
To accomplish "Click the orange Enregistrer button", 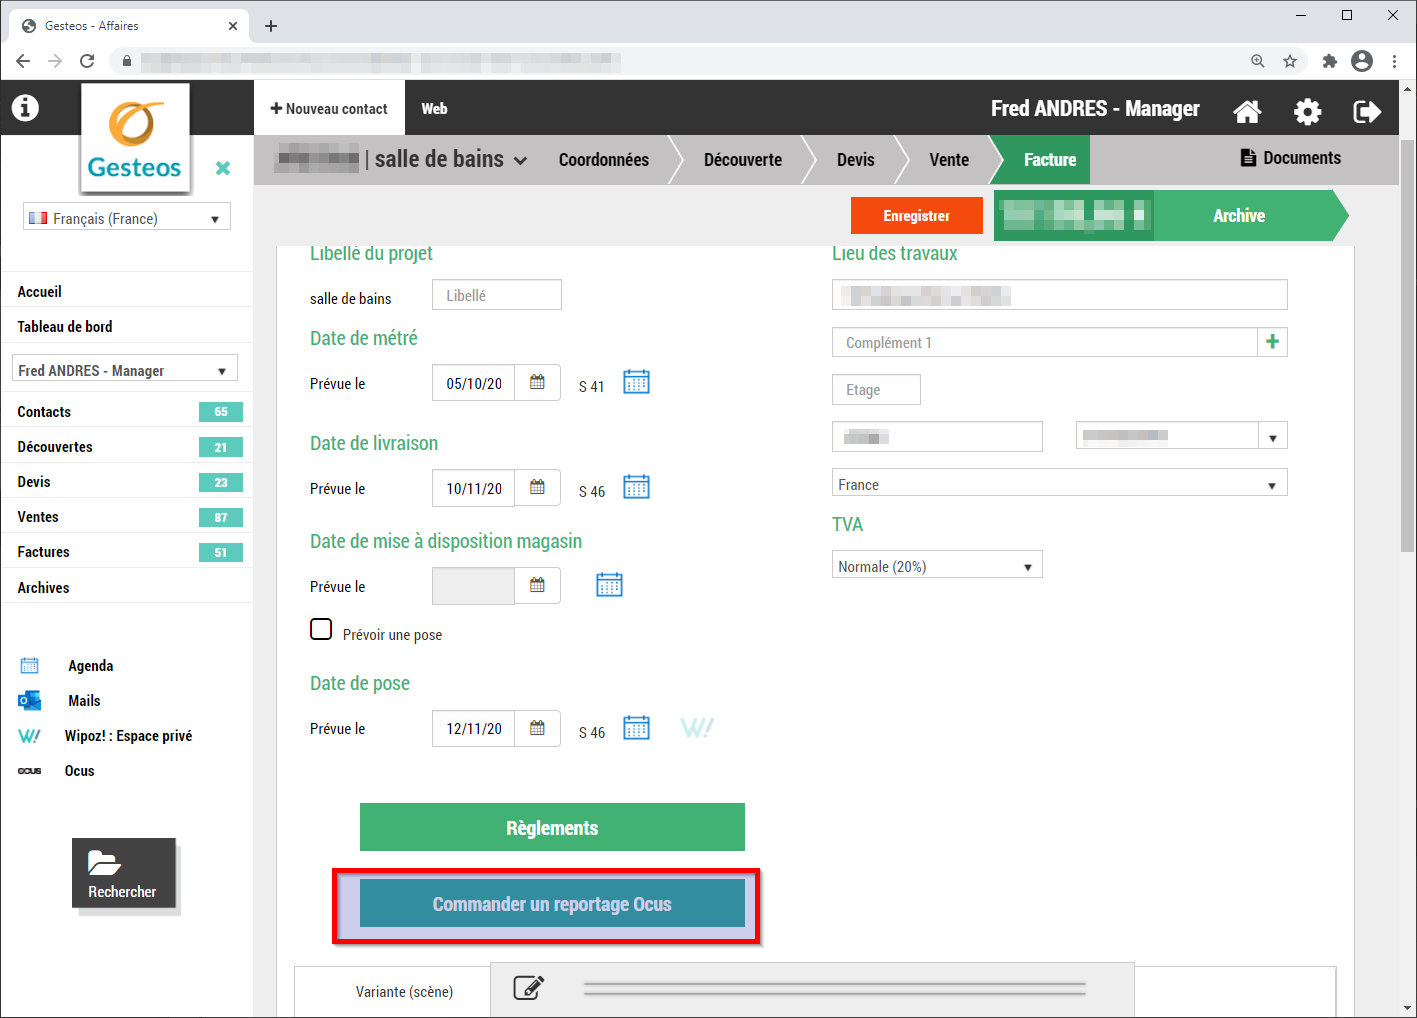I will (916, 216).
